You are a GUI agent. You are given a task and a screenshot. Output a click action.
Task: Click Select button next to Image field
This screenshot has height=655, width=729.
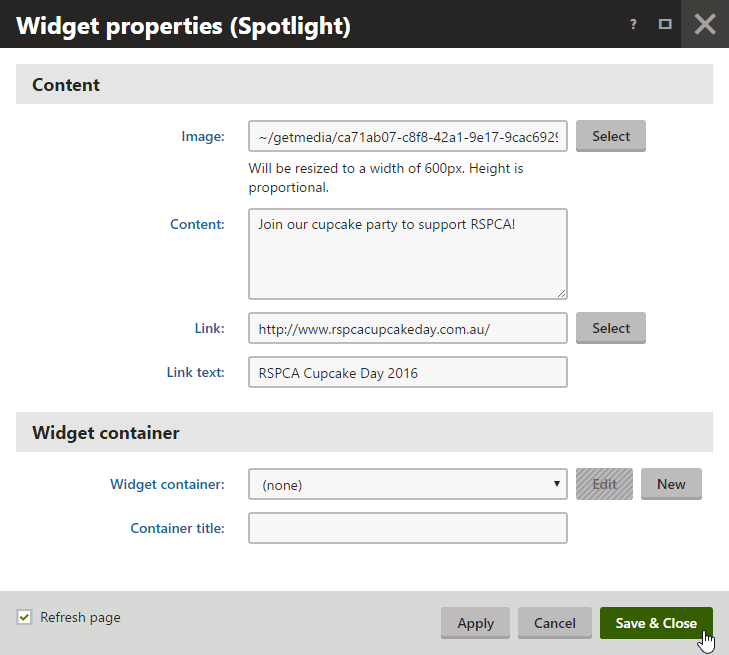tap(610, 136)
